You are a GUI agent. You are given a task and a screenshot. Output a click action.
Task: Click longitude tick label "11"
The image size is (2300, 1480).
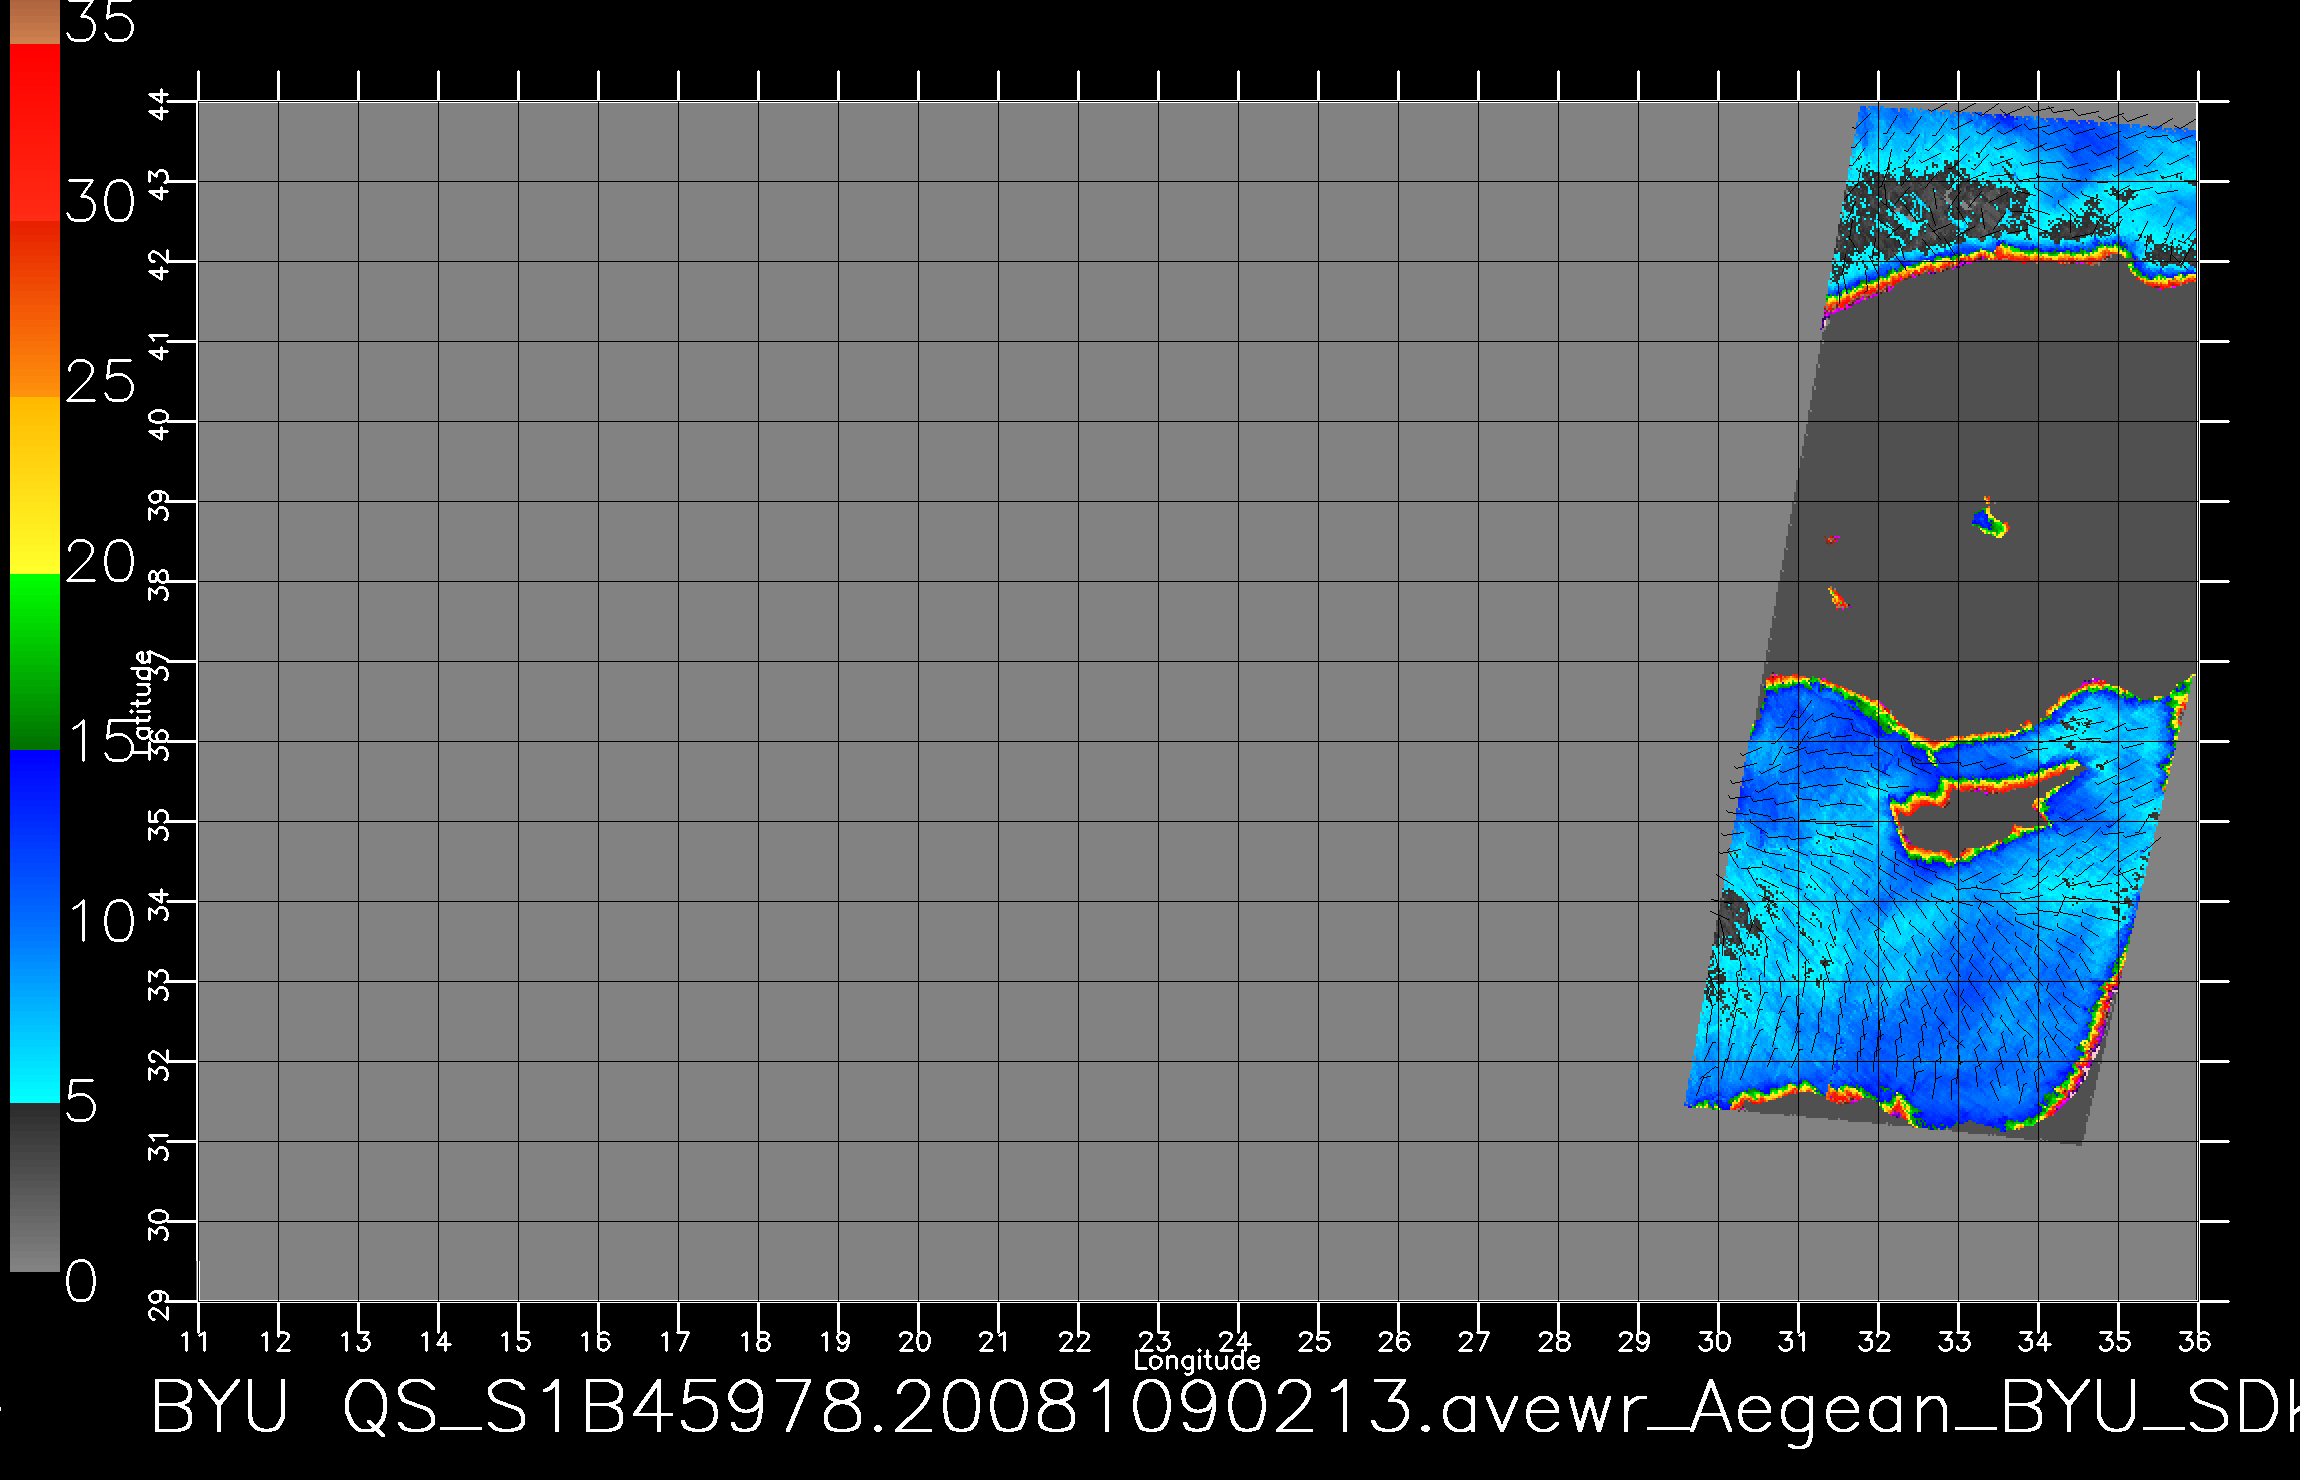(195, 1341)
